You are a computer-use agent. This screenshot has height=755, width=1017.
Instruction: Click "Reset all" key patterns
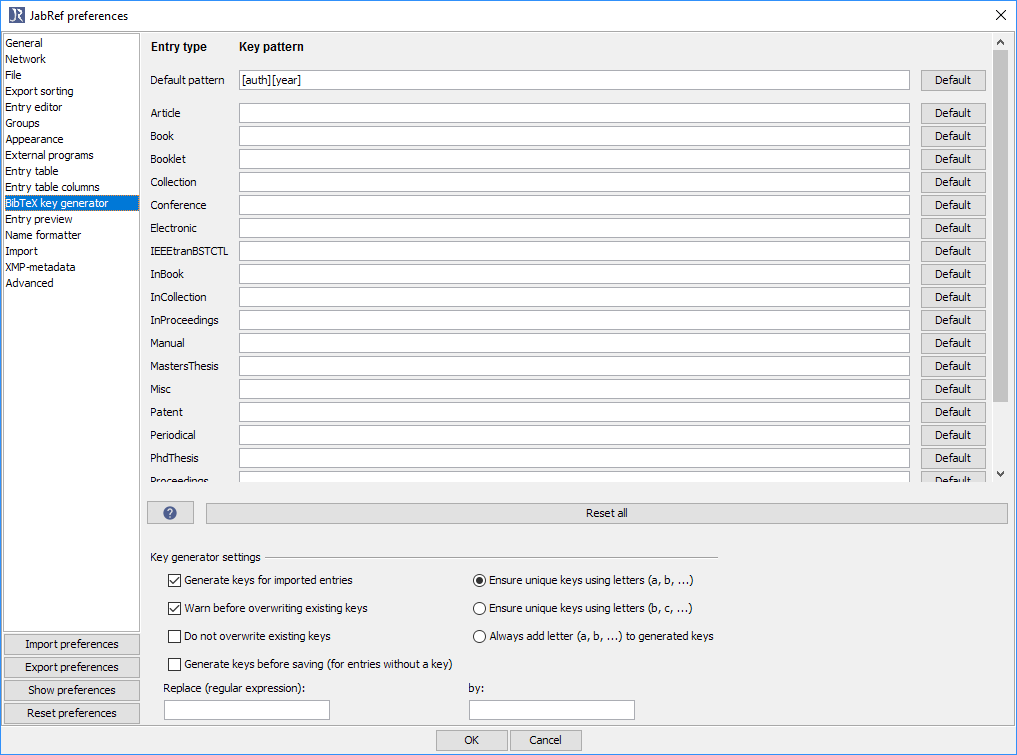(606, 512)
